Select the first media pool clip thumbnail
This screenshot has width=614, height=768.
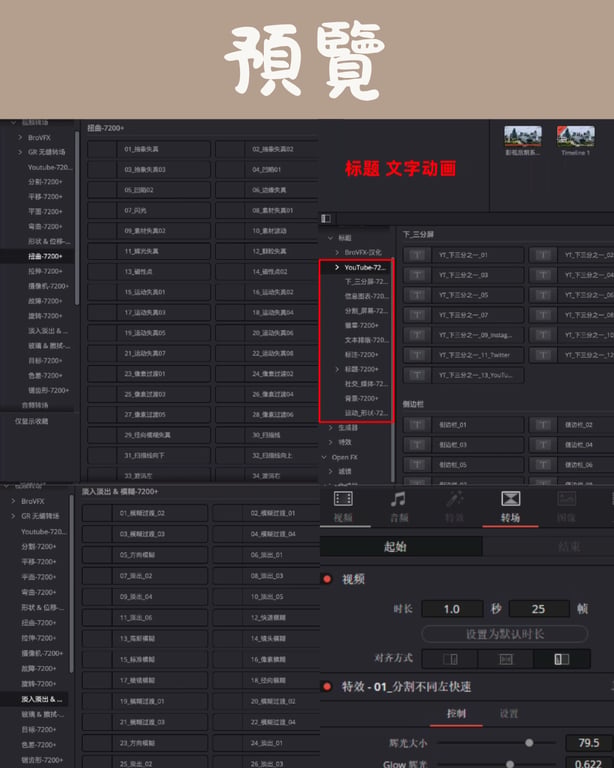523,136
